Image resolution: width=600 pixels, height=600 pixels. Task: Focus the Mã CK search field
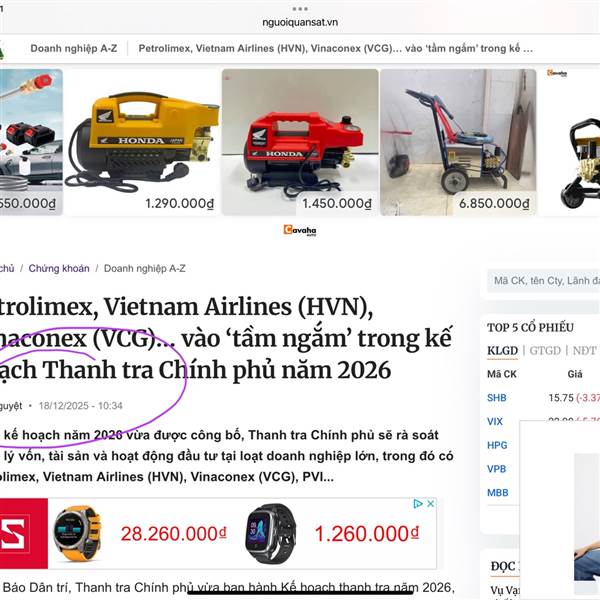pos(543,280)
